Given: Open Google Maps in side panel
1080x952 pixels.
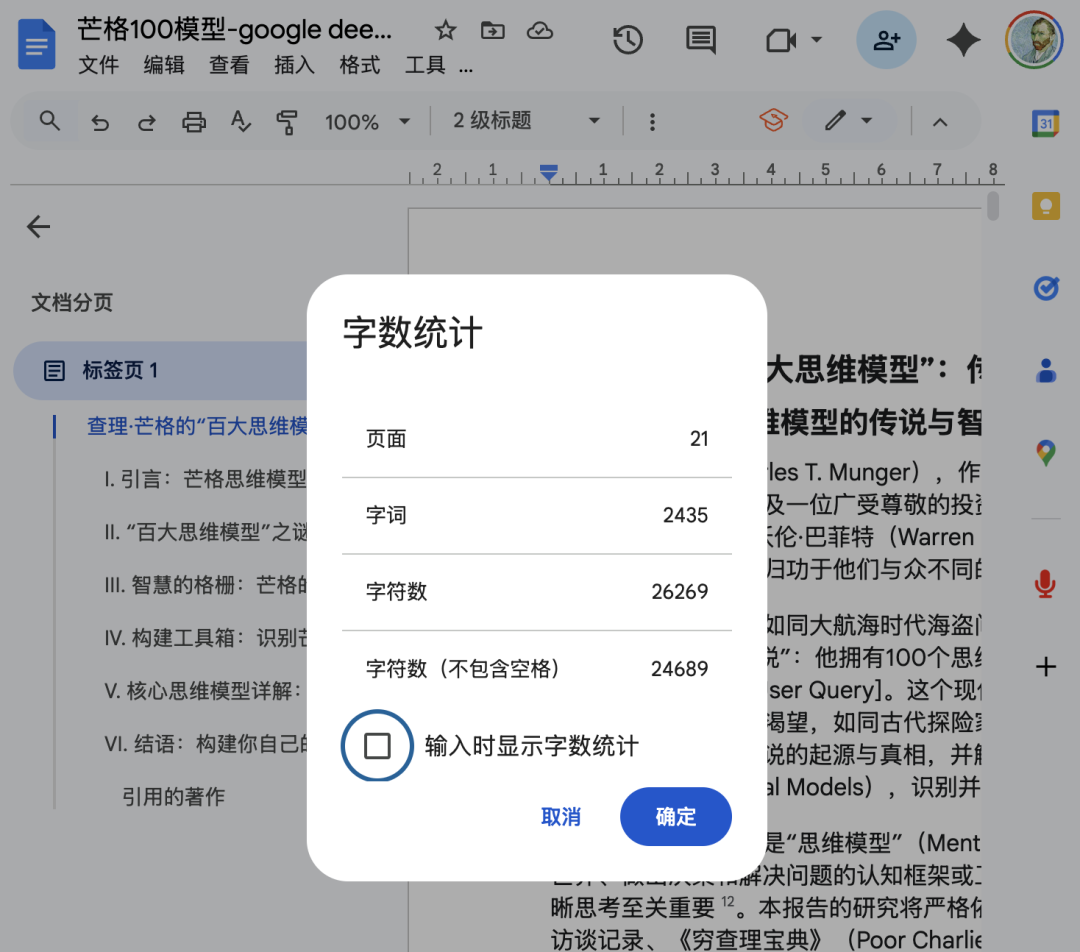Looking at the screenshot, I should tap(1046, 453).
